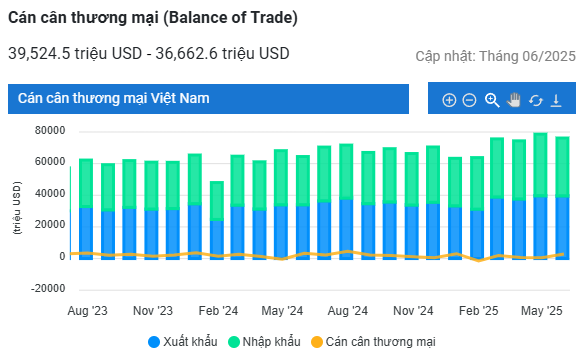This screenshot has width=588, height=363.
Task: Click the Cập nhật Tháng 06/2025 text
Action: (495, 56)
